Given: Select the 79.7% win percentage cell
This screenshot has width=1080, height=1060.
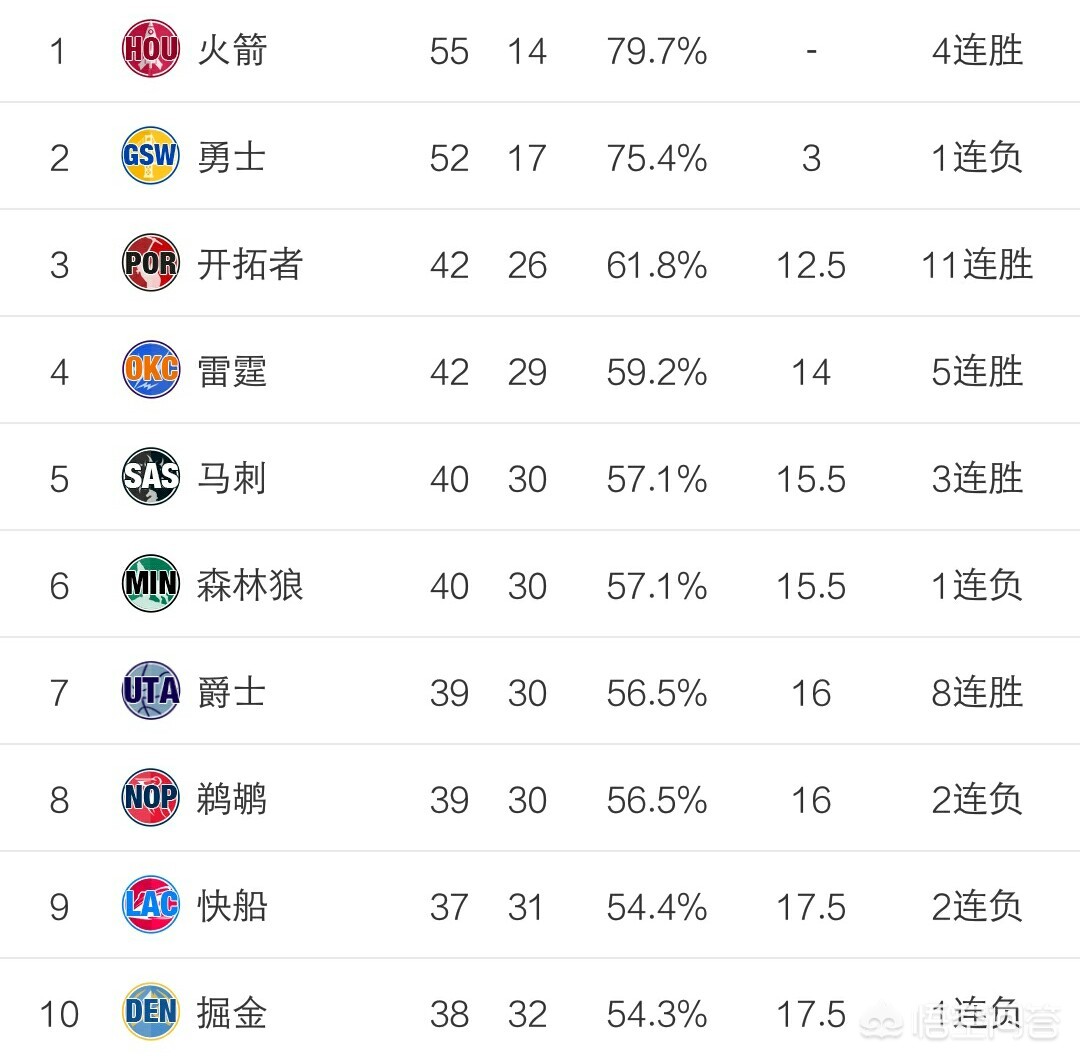Looking at the screenshot, I should click(657, 50).
